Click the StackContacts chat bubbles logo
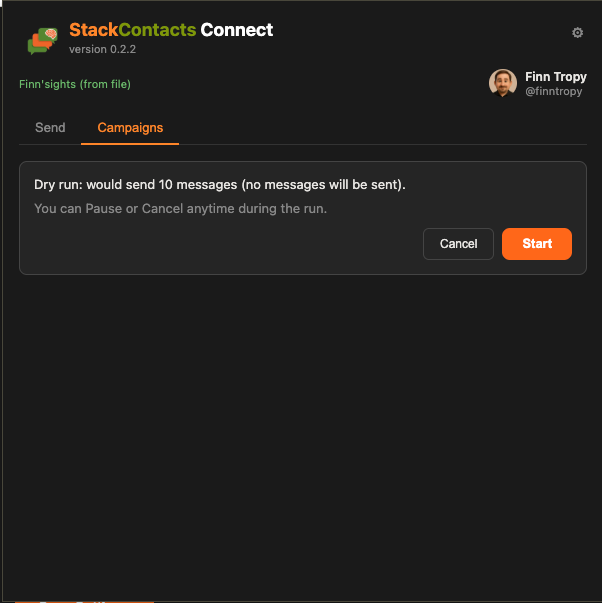602x603 pixels. coord(43,41)
